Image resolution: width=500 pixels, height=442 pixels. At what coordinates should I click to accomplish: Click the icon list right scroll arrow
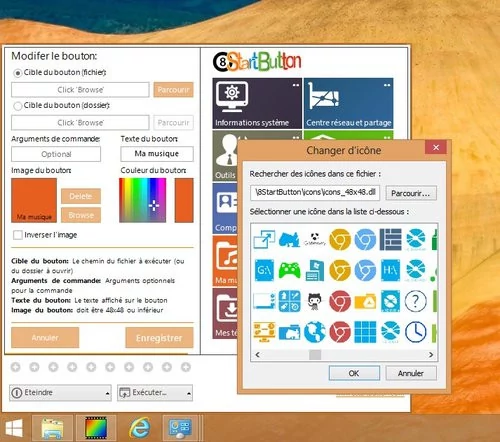pos(431,355)
